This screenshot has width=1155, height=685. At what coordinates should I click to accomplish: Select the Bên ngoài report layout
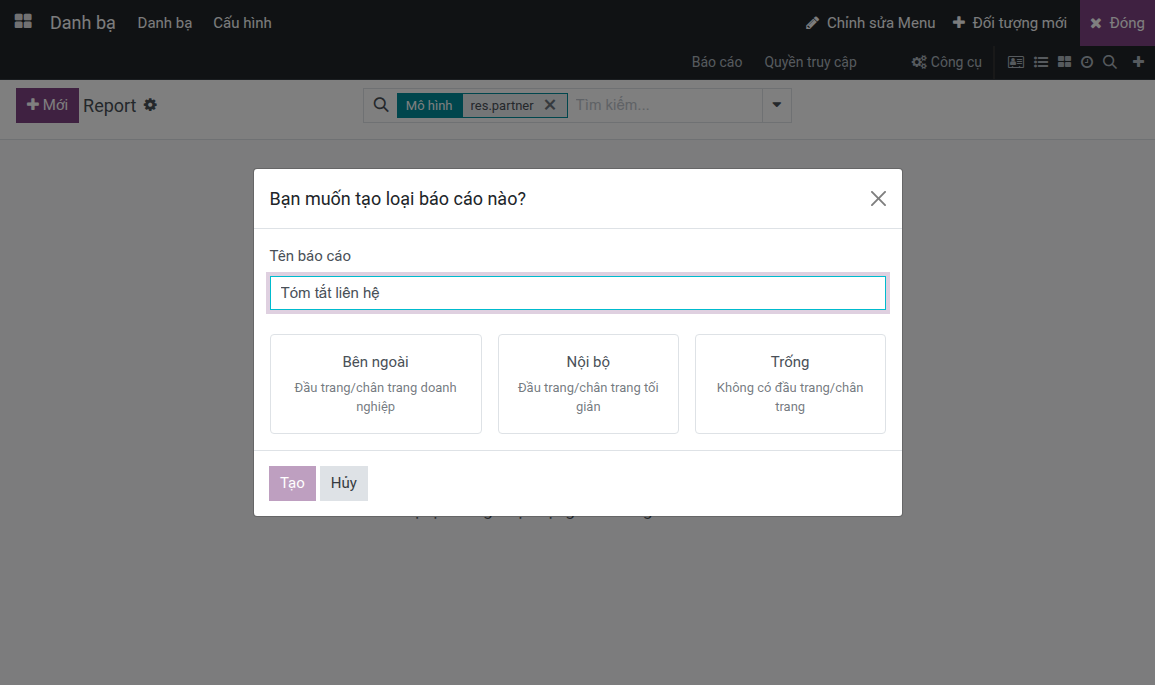pos(376,384)
